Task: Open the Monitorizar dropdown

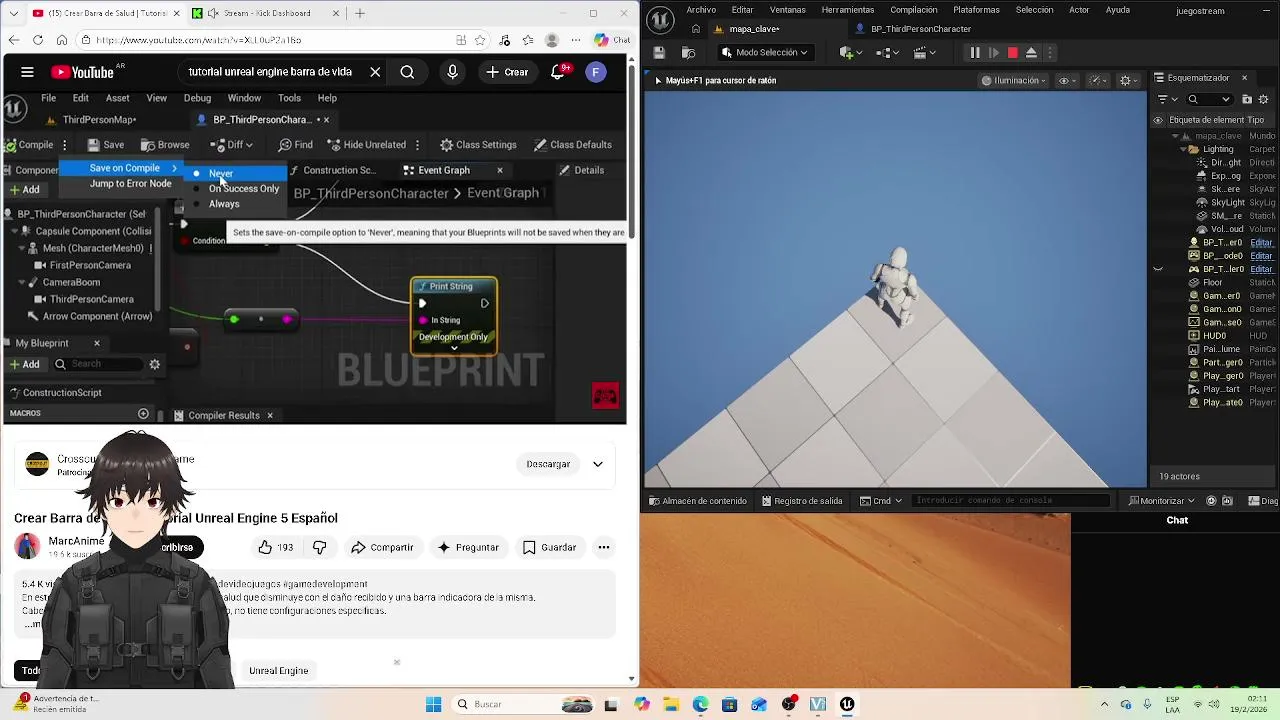Action: 1162,501
